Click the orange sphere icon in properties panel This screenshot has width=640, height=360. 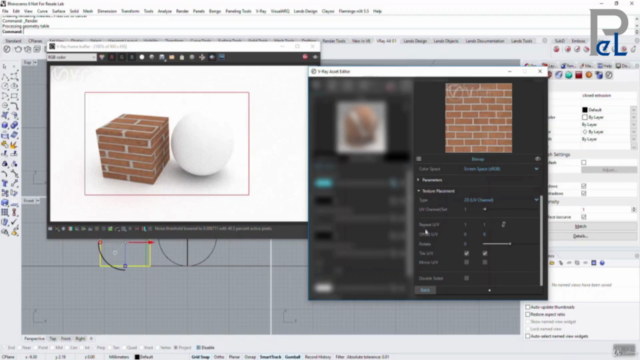pyautogui.click(x=589, y=75)
